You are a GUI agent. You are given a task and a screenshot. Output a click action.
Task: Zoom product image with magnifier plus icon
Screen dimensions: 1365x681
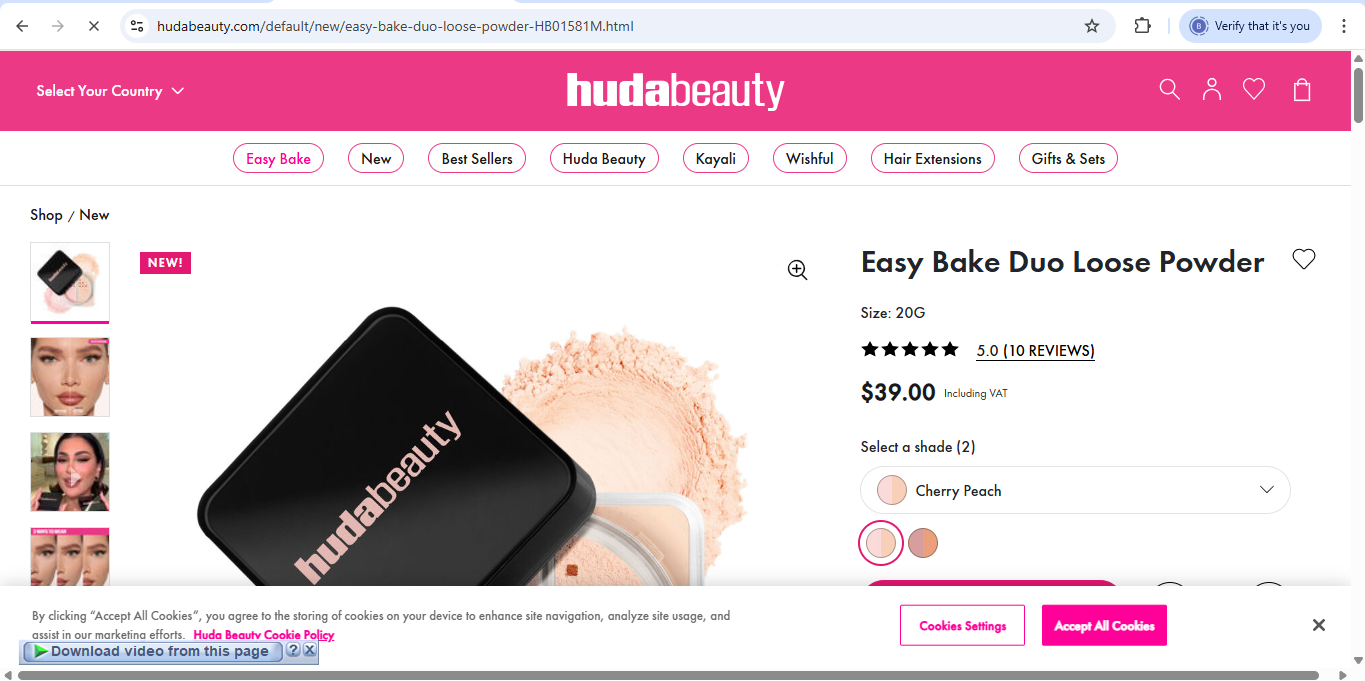coord(797,270)
